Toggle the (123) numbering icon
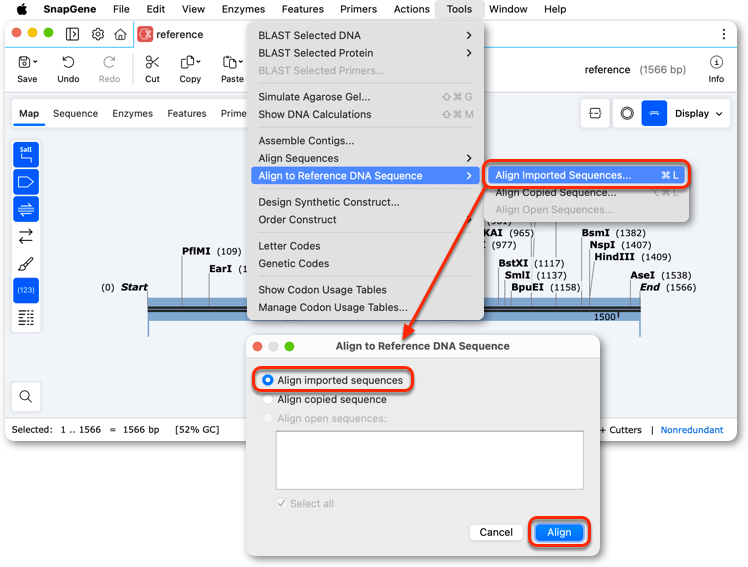This screenshot has height=567, width=748. click(26, 290)
